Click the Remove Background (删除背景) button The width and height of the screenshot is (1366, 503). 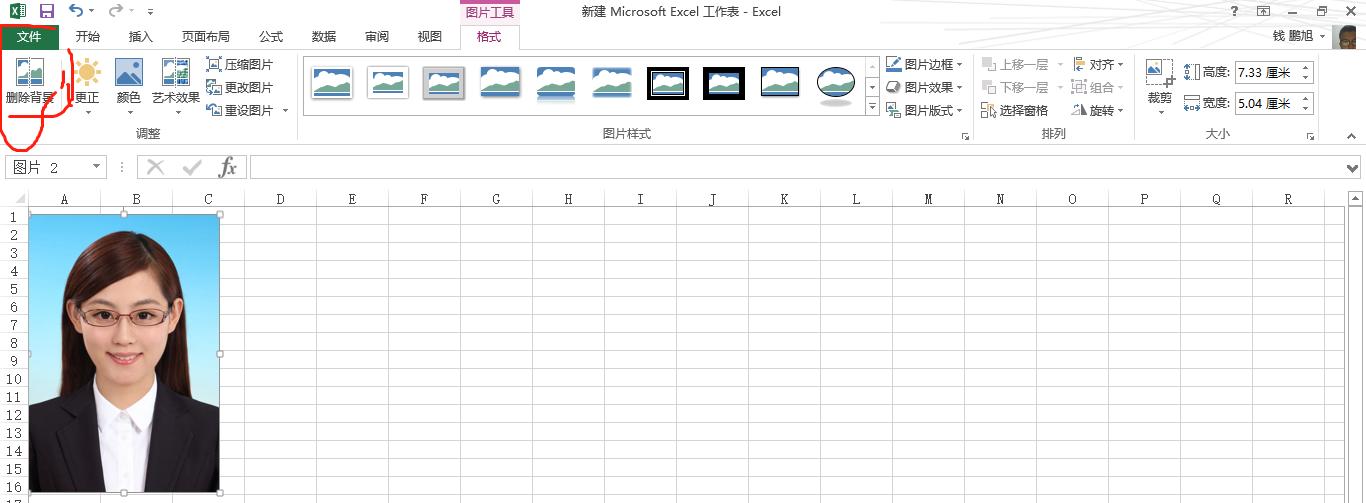click(30, 81)
